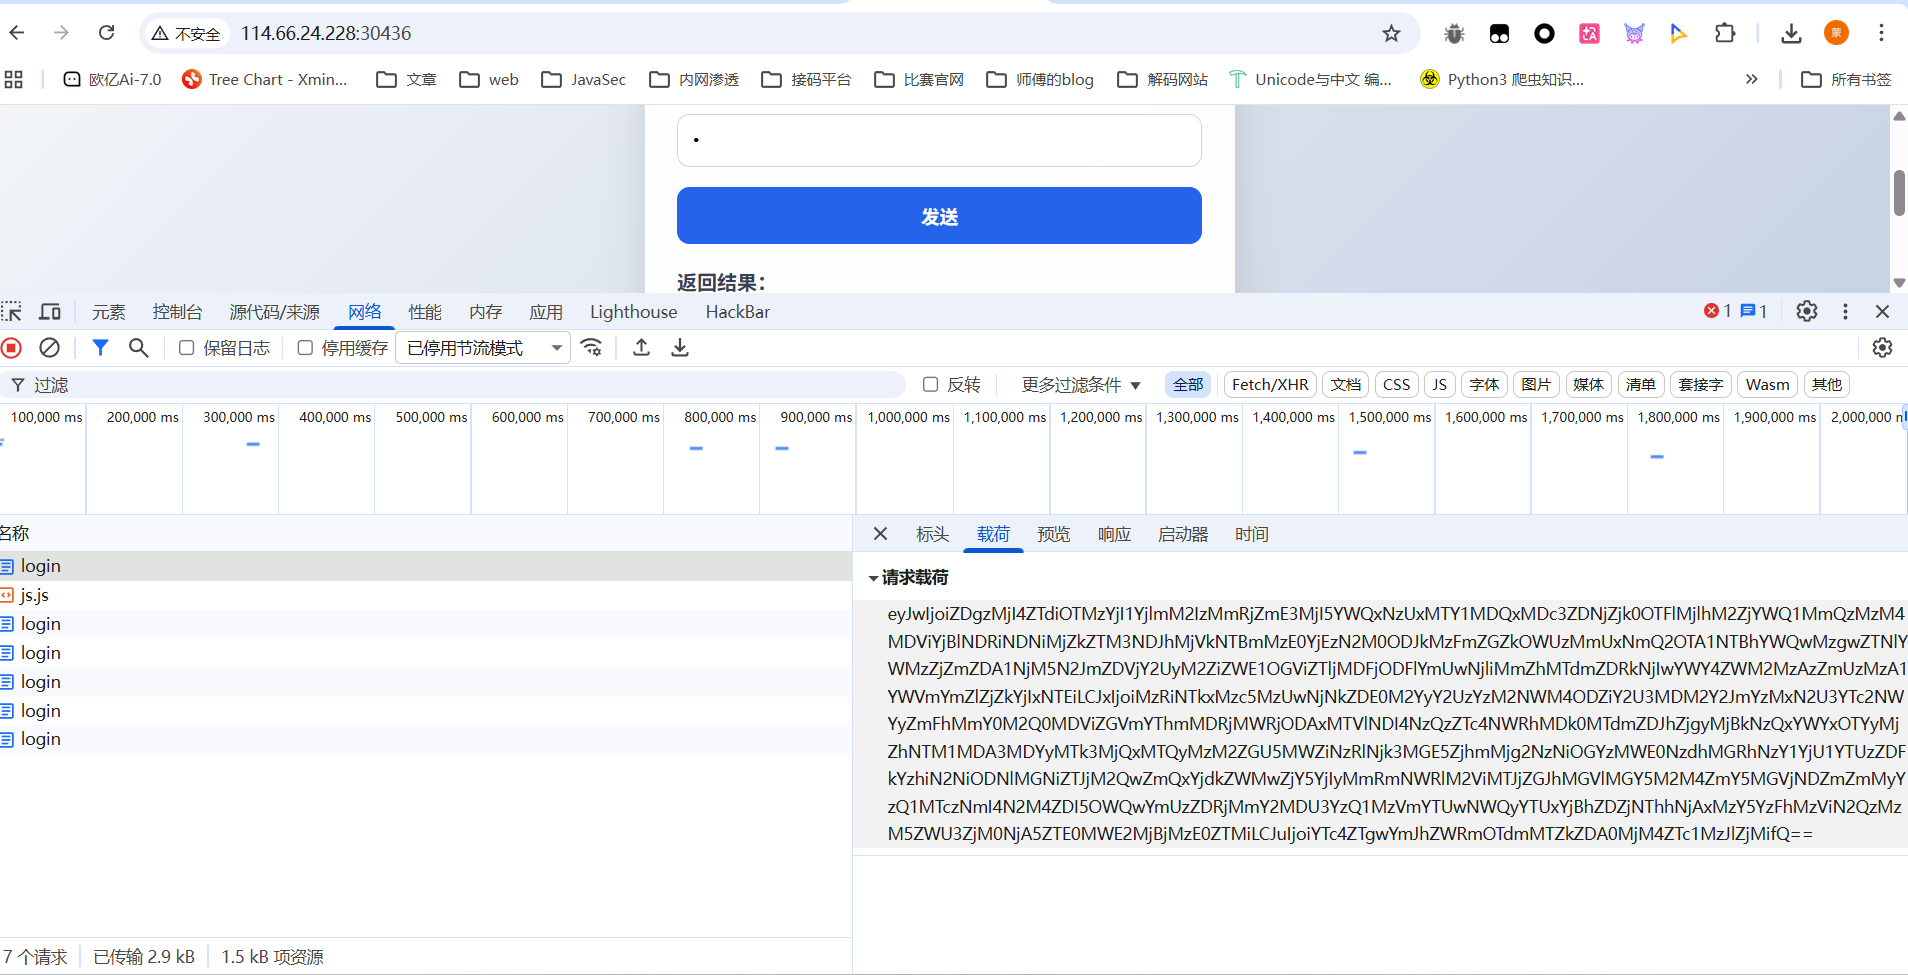Open the 控制台 panel tab

tap(177, 312)
